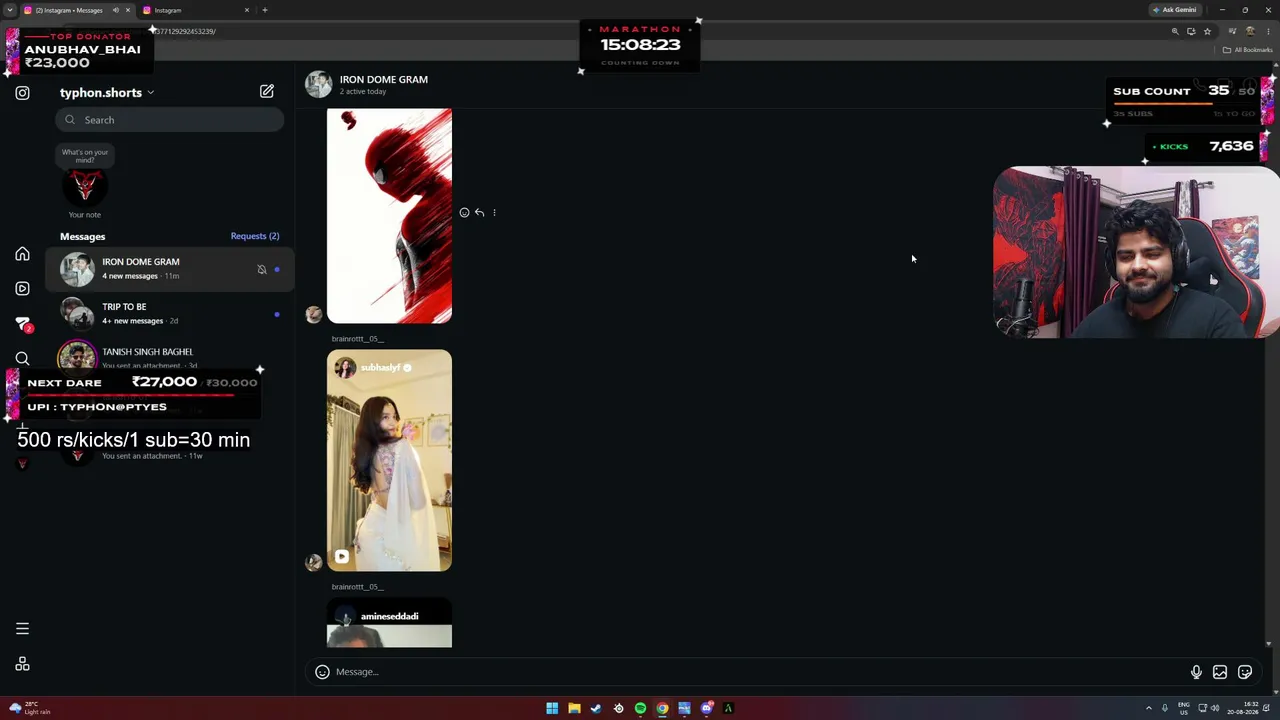Viewport: 1280px width, 720px height.
Task: Open TANISH SINGH BAGHEL conversation
Action: pyautogui.click(x=170, y=358)
